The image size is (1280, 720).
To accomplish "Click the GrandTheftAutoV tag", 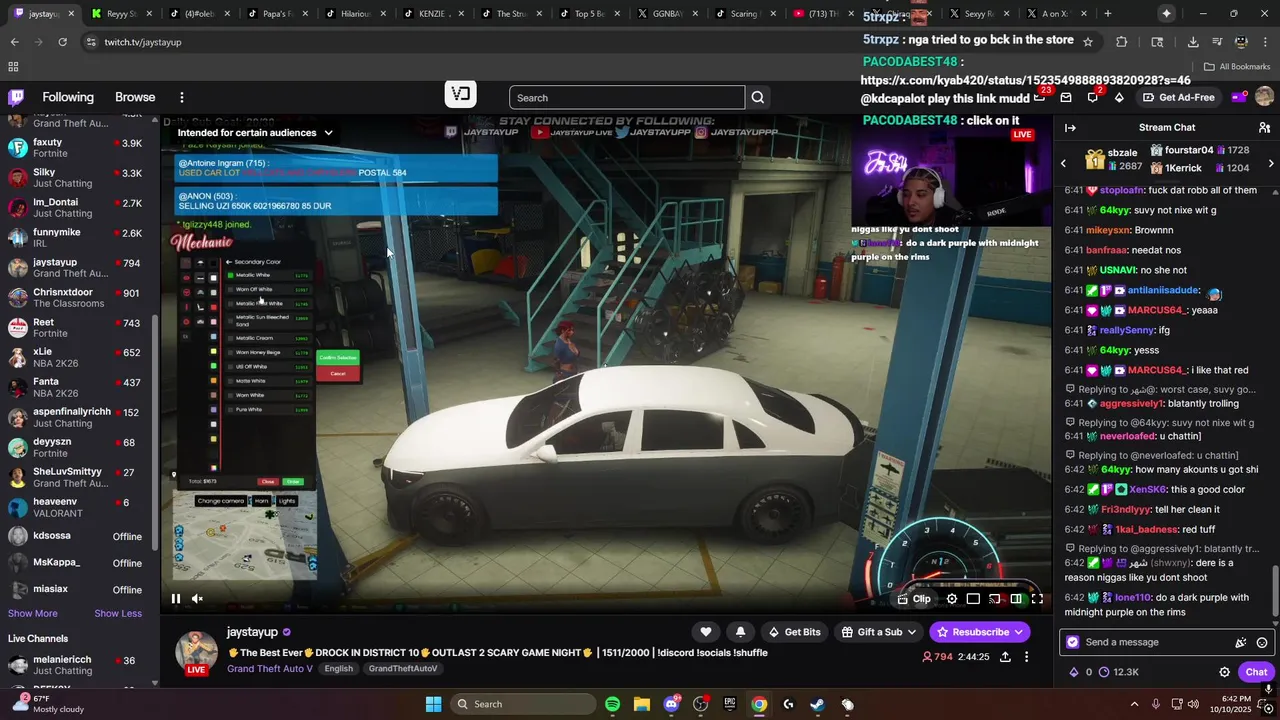I will [x=402, y=669].
